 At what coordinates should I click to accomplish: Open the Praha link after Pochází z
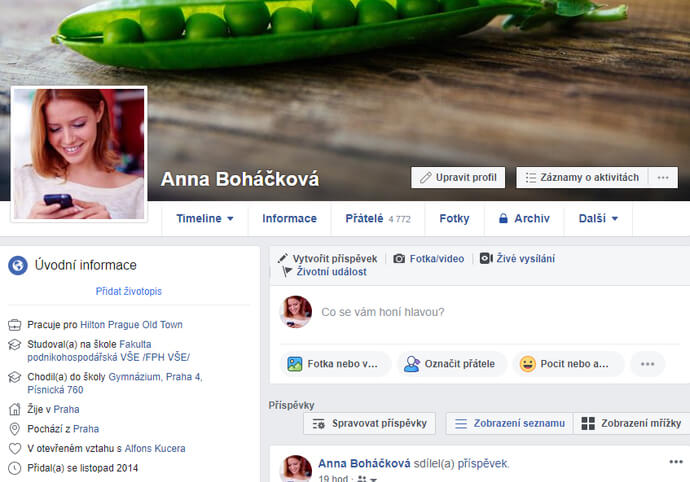point(86,429)
